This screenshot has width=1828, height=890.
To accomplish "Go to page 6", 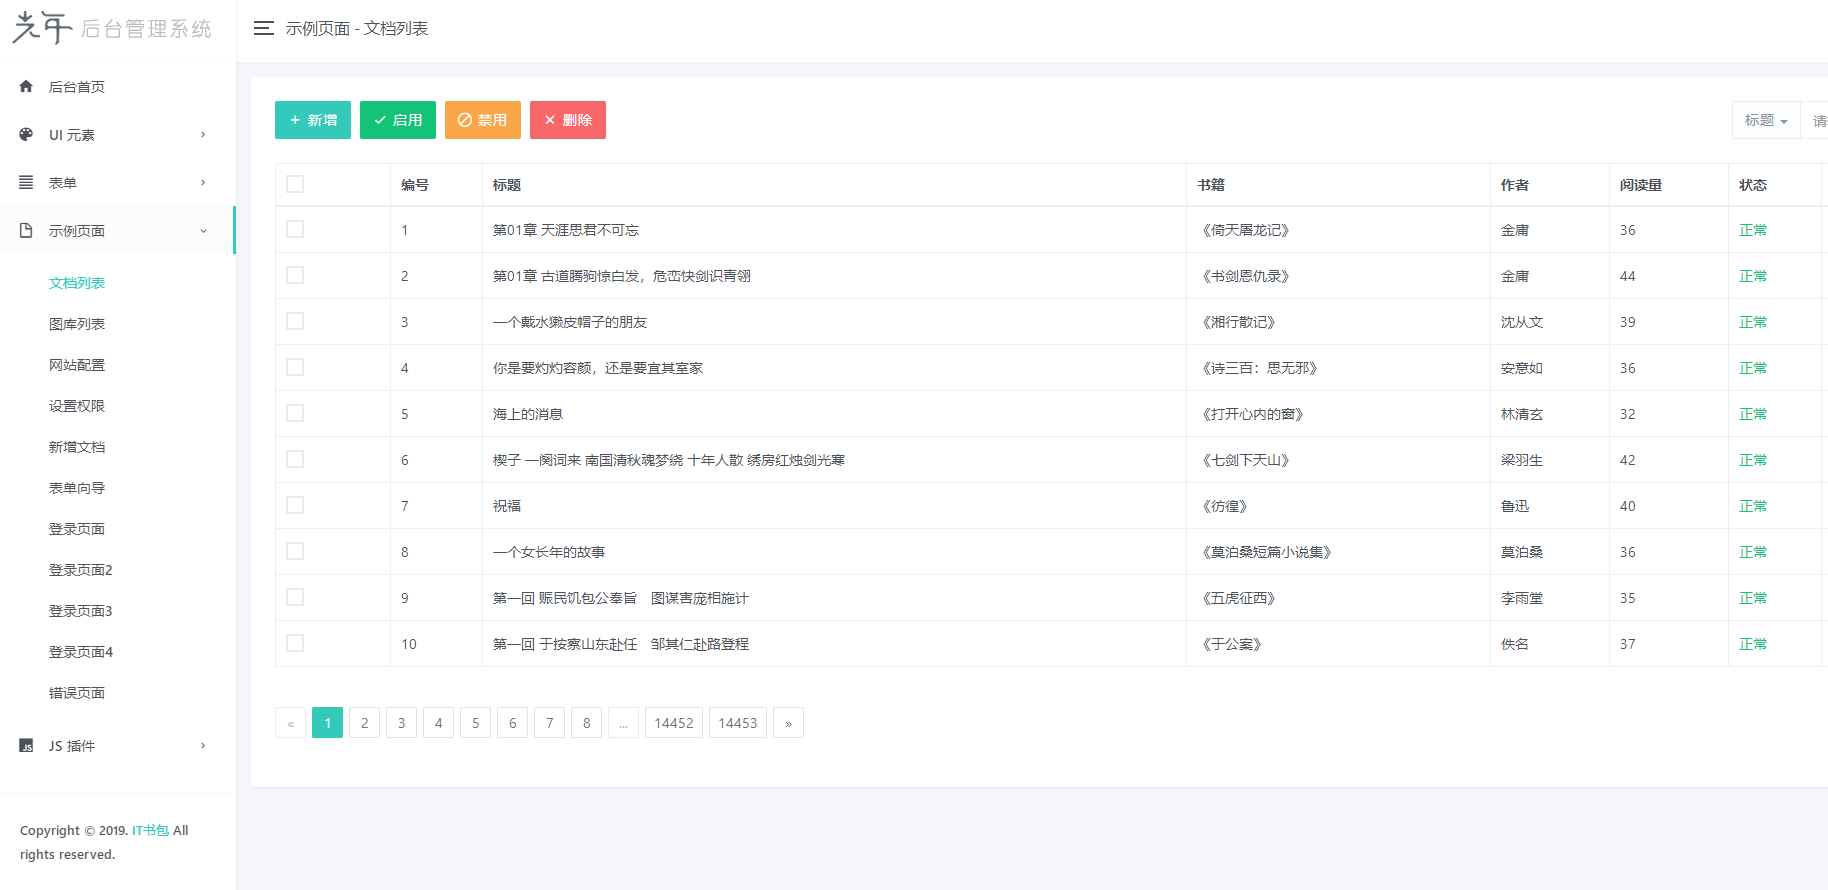I will pos(513,723).
